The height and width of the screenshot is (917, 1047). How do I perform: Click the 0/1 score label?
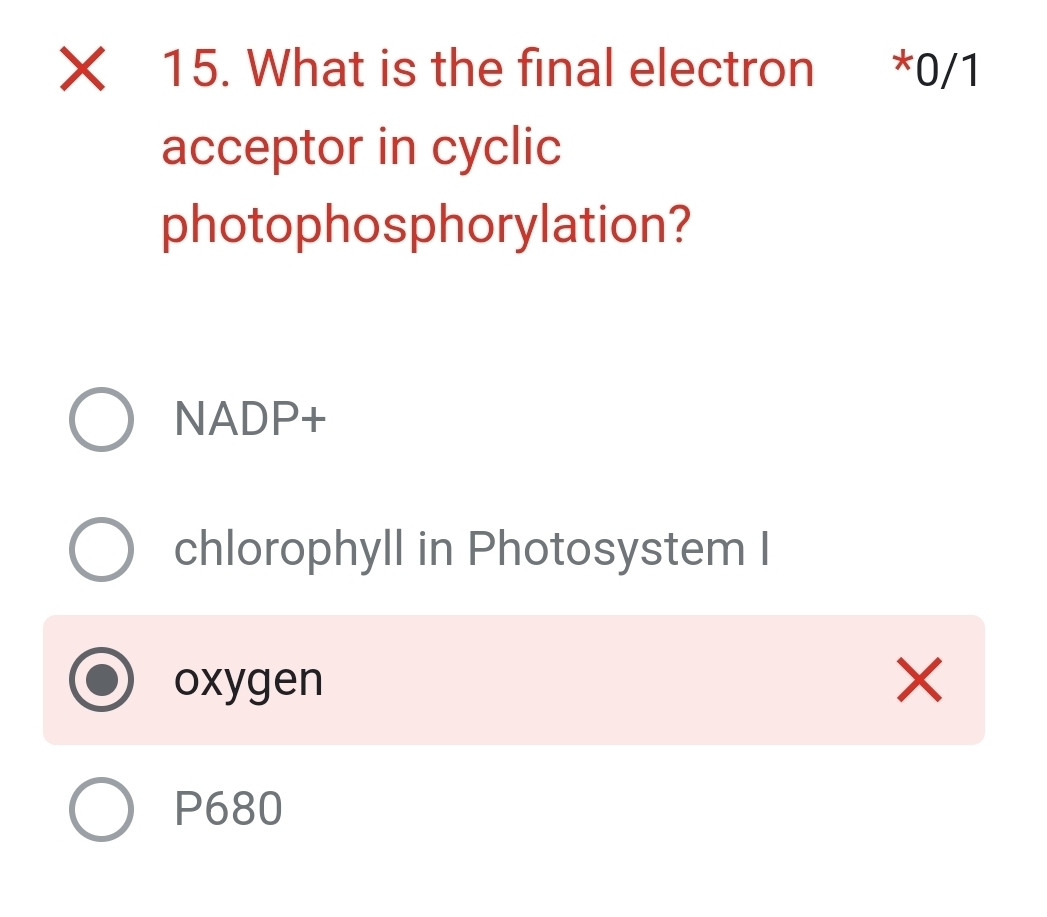pyautogui.click(x=945, y=68)
